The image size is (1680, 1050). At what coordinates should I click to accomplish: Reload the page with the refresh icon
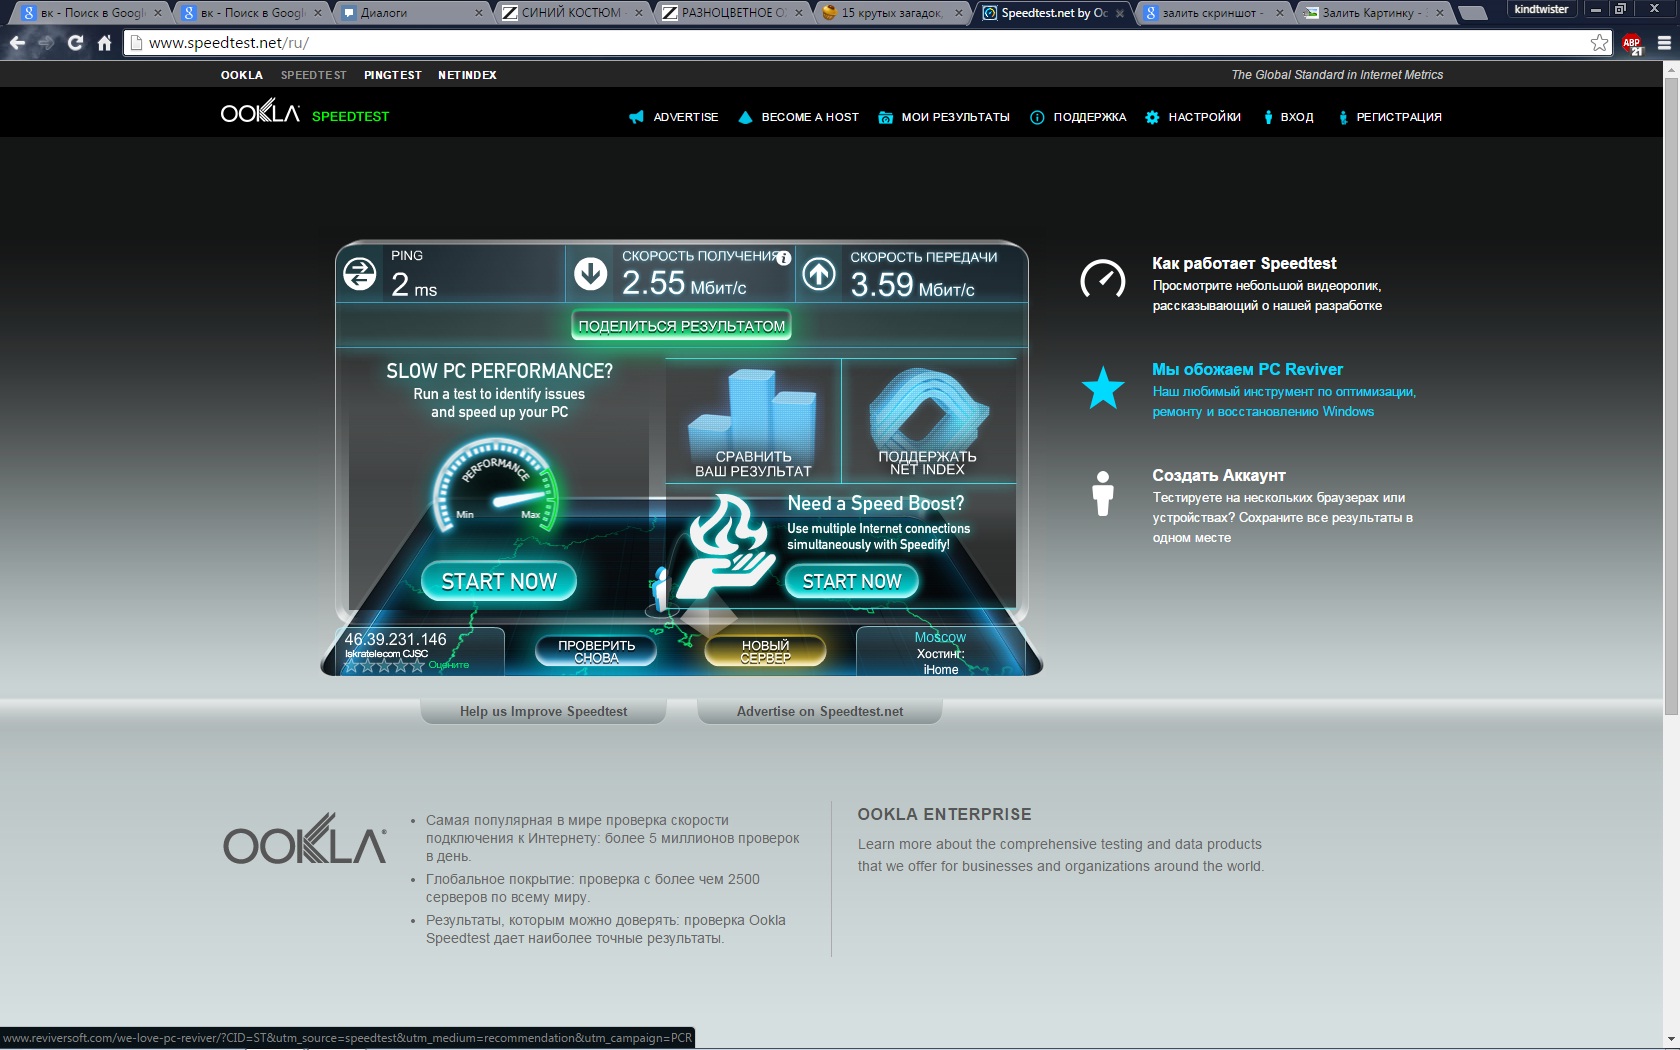click(75, 43)
